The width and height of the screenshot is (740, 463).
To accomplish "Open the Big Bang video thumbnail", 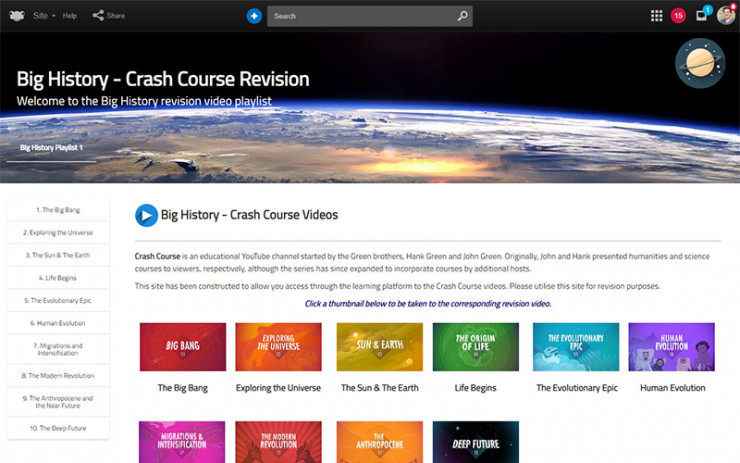I will pos(183,347).
